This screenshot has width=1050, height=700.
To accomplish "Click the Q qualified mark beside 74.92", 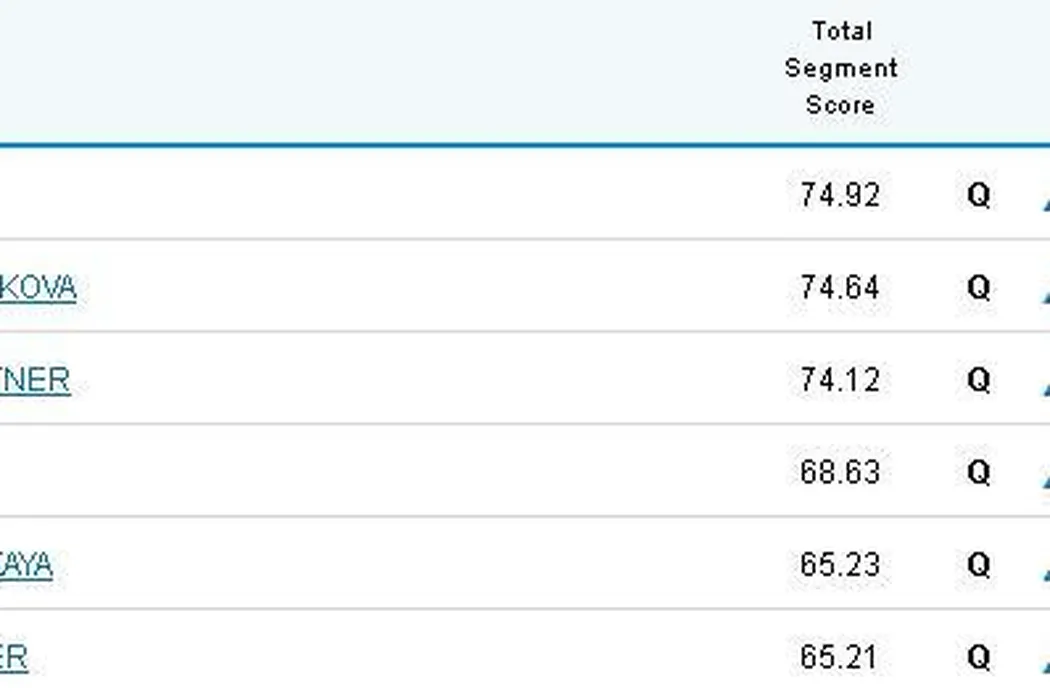I will (x=978, y=196).
